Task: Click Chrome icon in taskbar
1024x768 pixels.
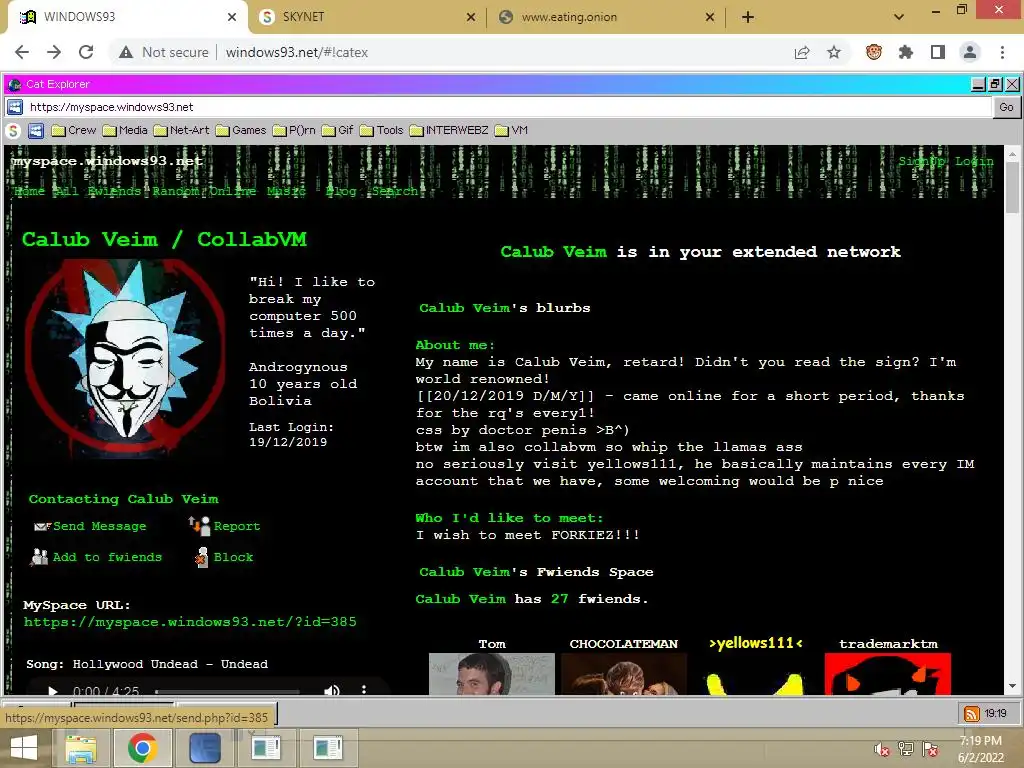Action: tap(142, 748)
